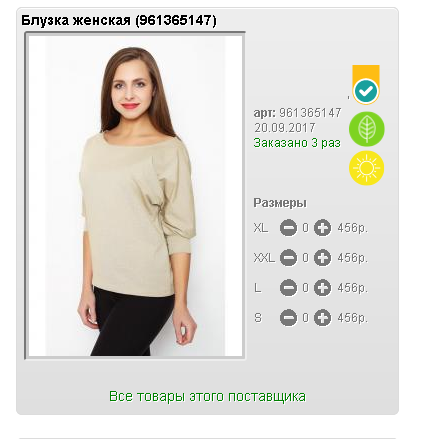Click the yellow sun summer badge
This screenshot has width=425, height=439.
coord(367,168)
